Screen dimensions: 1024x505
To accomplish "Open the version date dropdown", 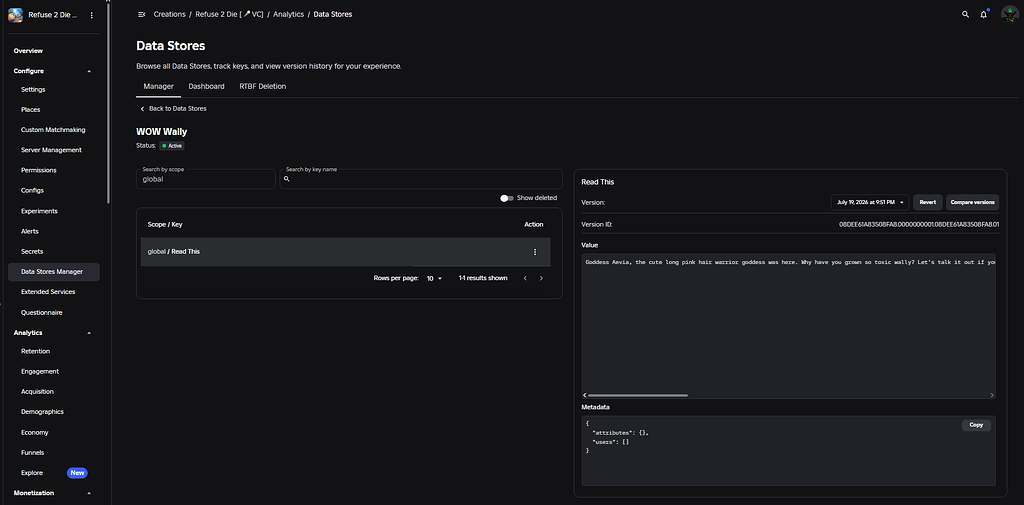I will 870,203.
